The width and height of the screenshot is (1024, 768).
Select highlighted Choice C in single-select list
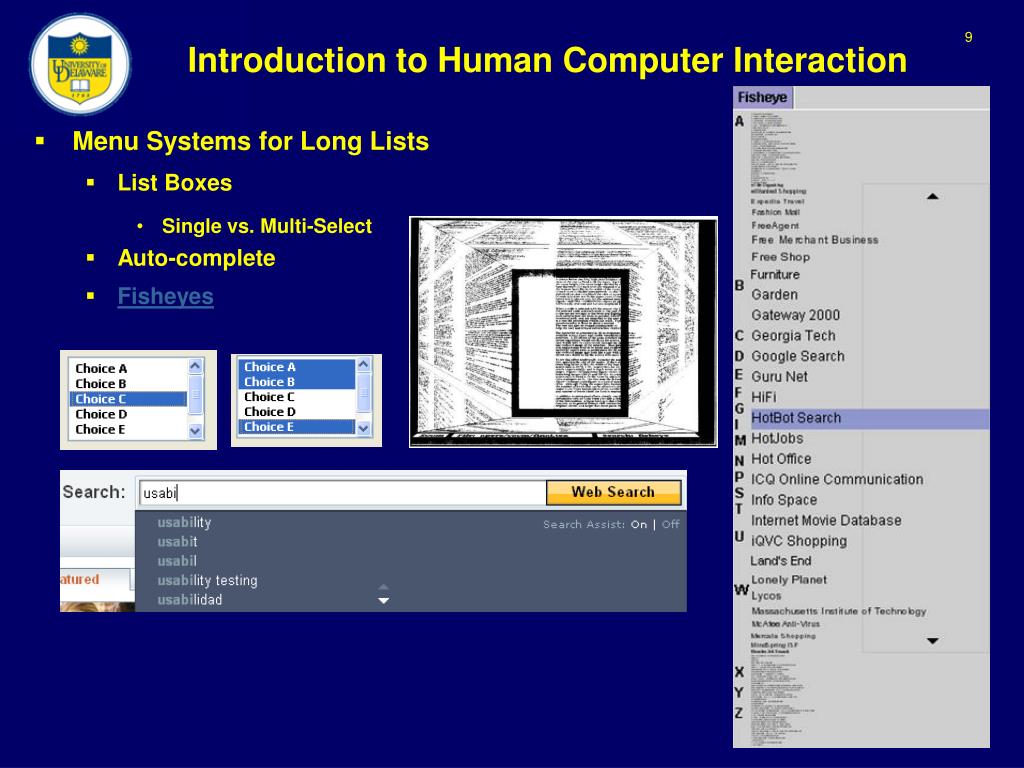(128, 399)
